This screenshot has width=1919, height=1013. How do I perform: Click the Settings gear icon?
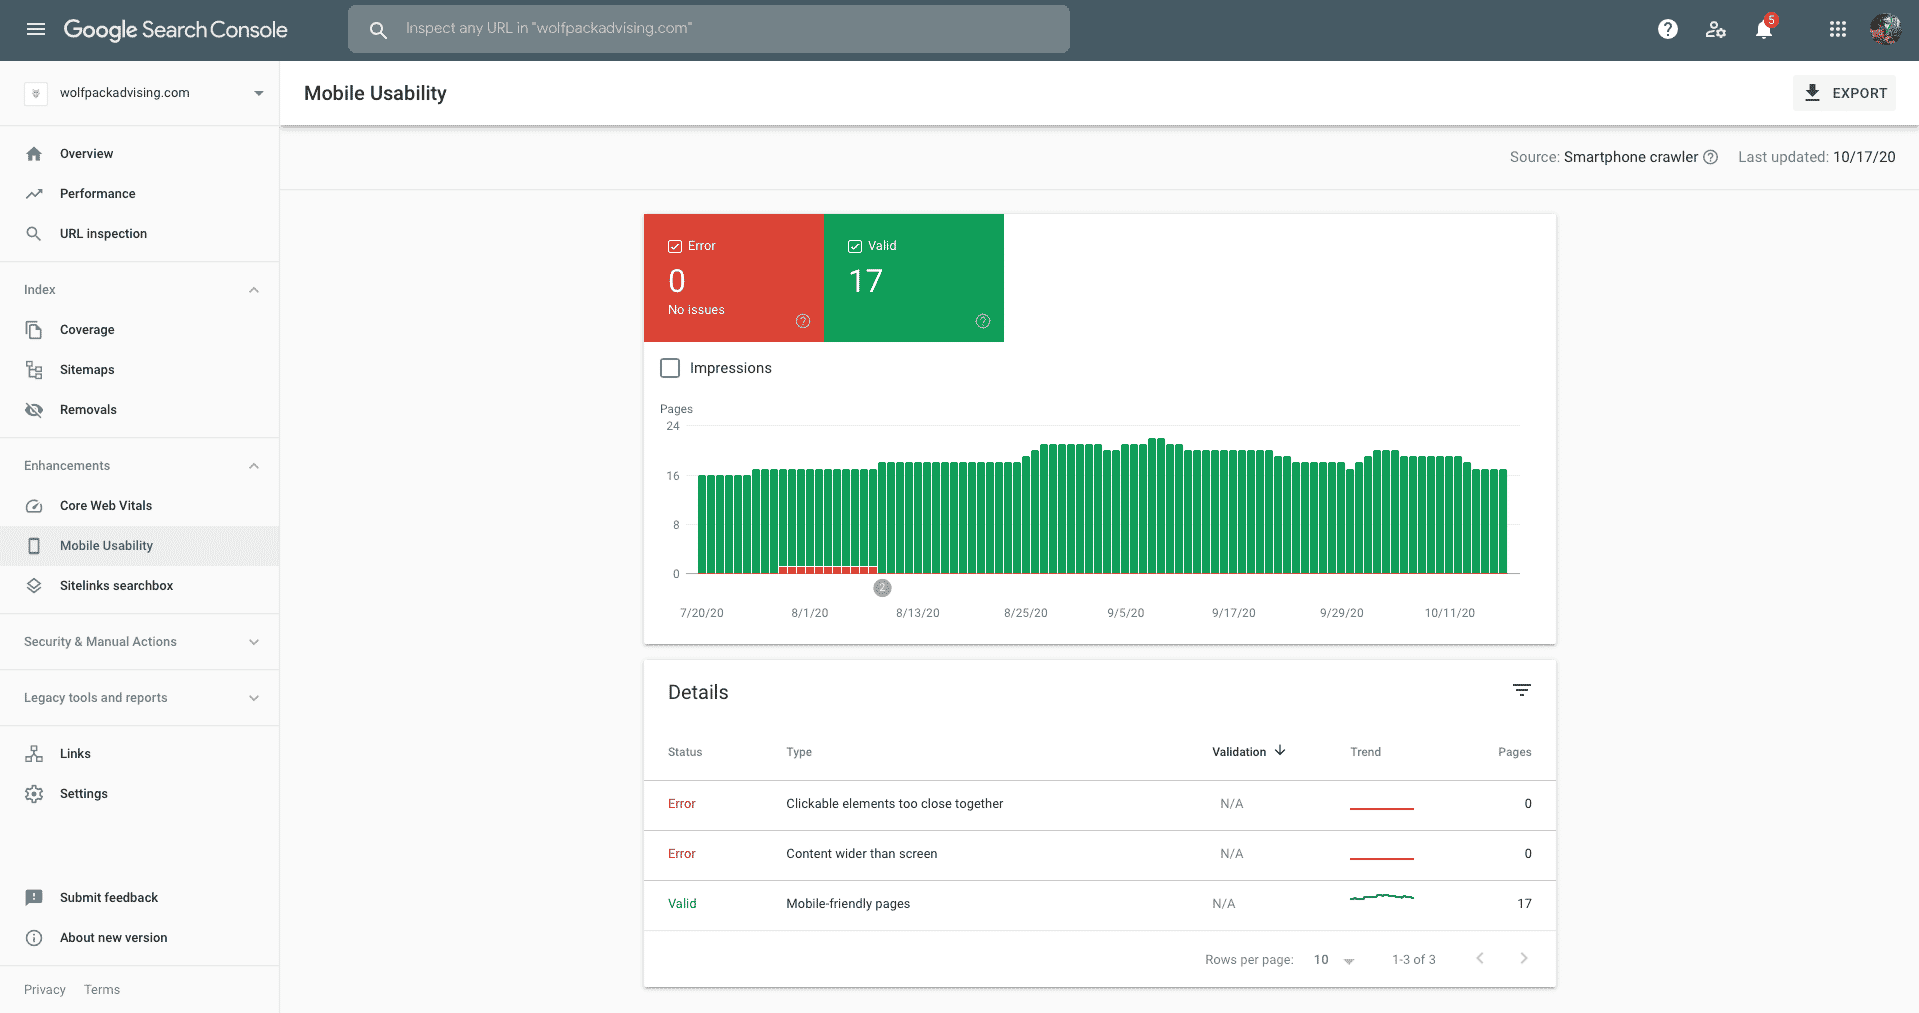click(x=34, y=794)
